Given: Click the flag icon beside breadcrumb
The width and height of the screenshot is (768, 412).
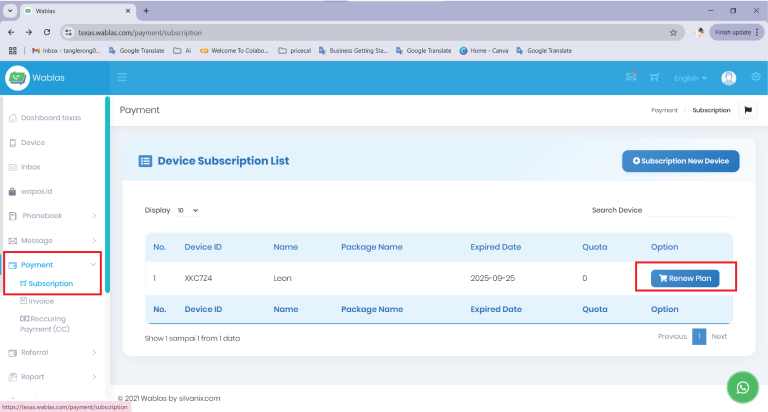Looking at the screenshot, I should (748, 110).
